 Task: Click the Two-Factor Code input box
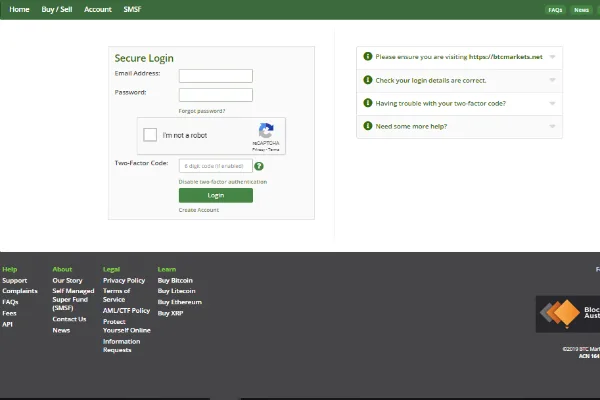pos(215,166)
